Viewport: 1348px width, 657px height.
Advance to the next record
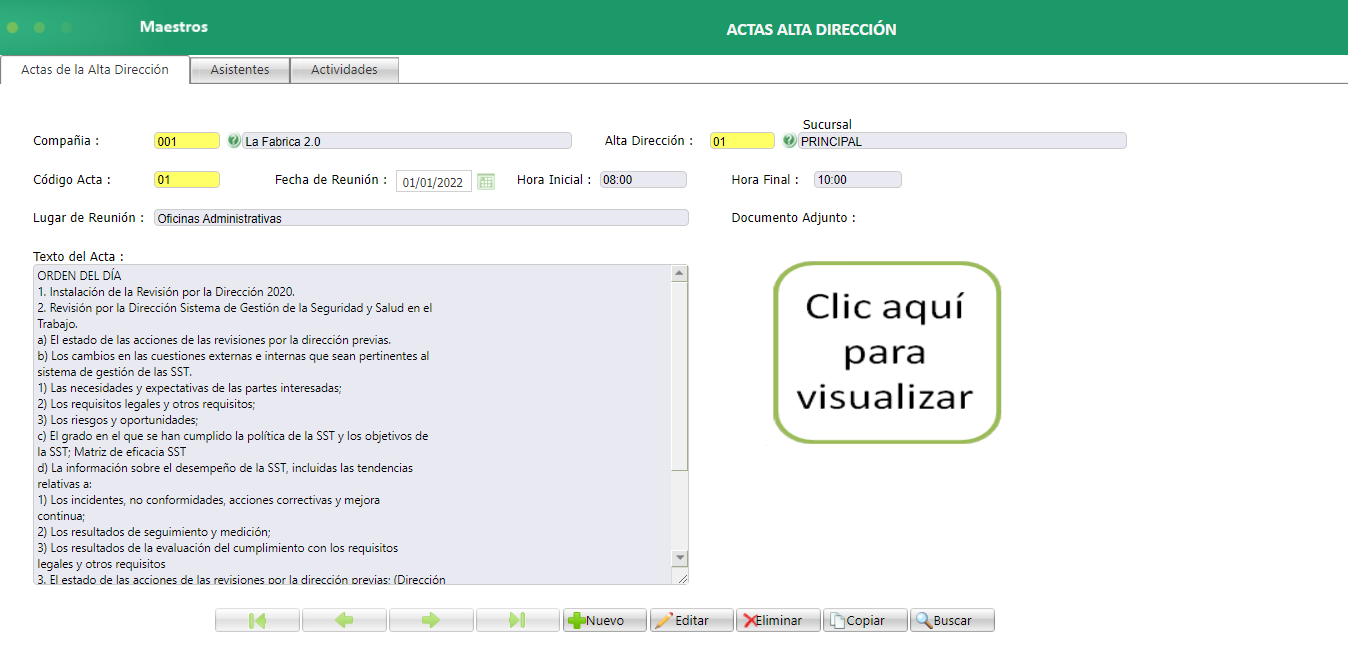430,619
